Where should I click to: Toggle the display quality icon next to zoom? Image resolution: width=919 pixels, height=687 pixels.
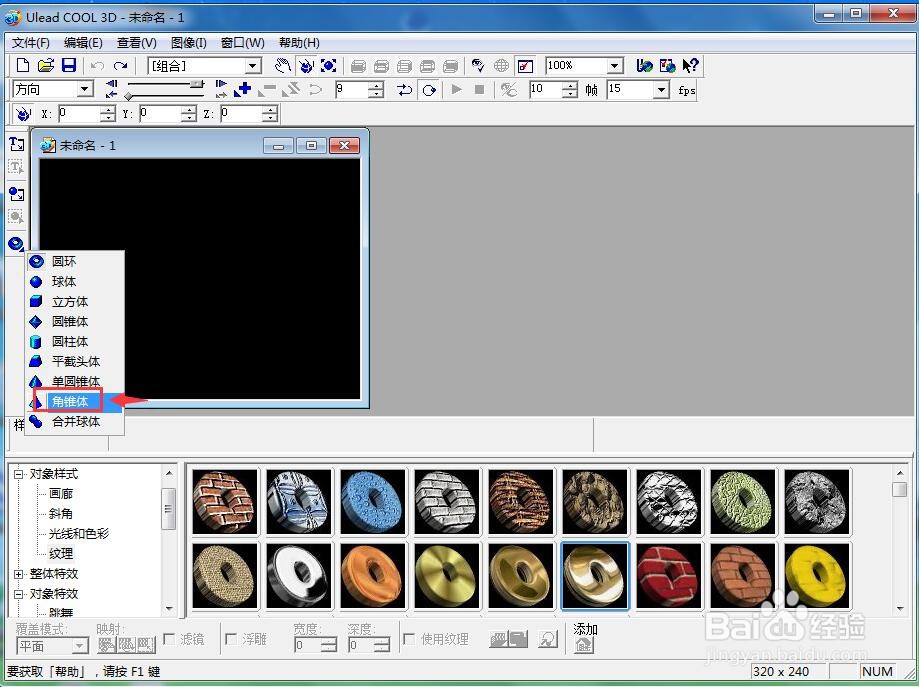pos(525,66)
